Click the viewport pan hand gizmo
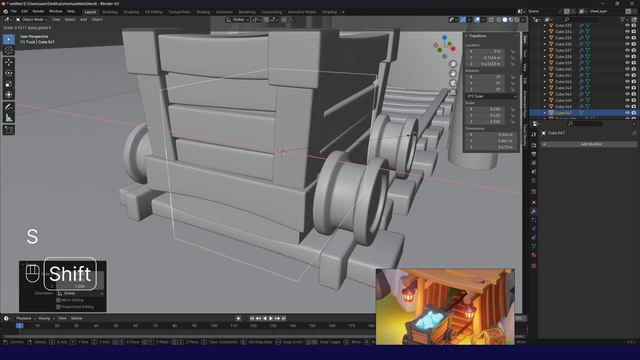The image size is (640, 360). coord(453,73)
